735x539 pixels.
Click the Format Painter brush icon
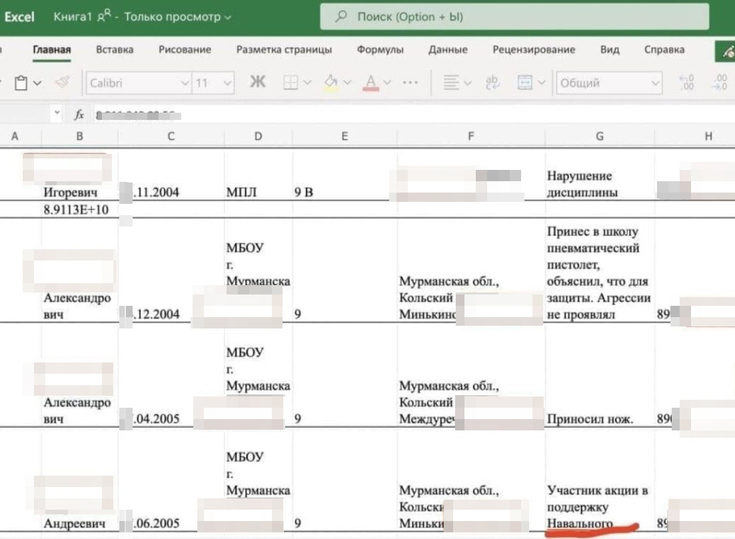point(62,84)
